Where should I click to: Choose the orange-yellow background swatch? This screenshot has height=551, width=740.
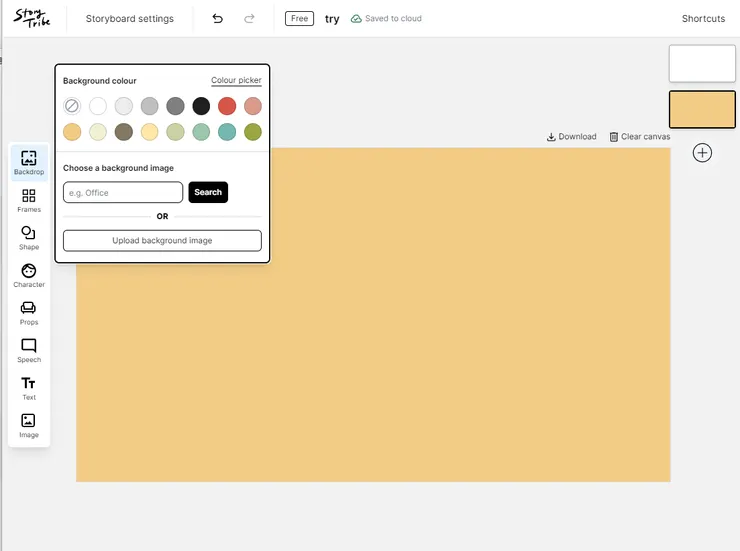[72, 132]
